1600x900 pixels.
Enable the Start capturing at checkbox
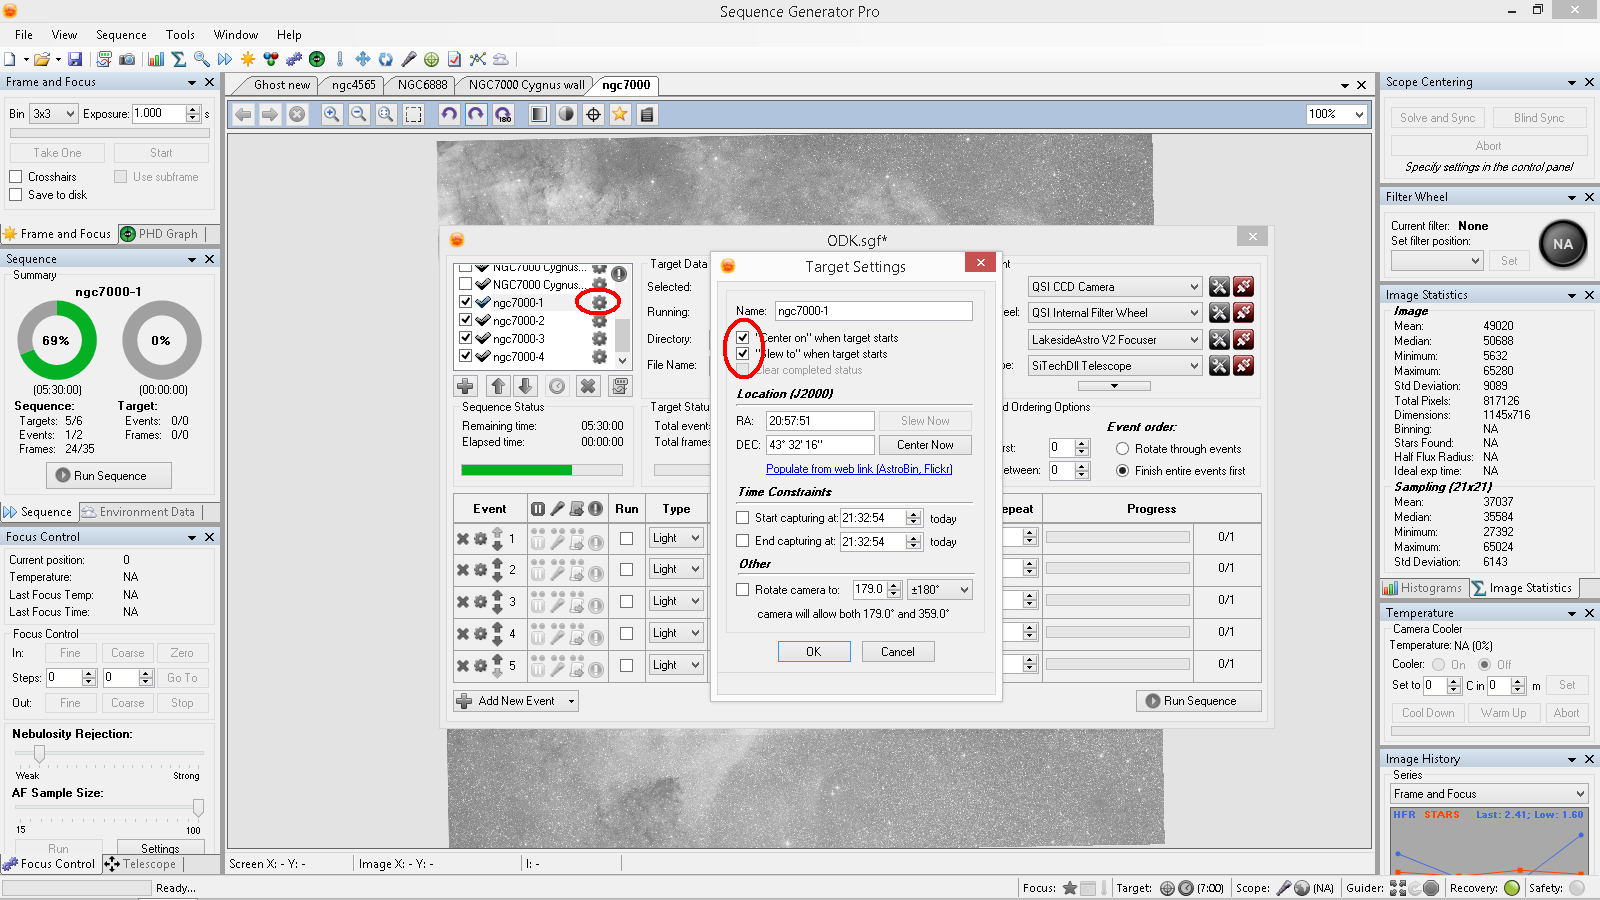[x=742, y=518]
